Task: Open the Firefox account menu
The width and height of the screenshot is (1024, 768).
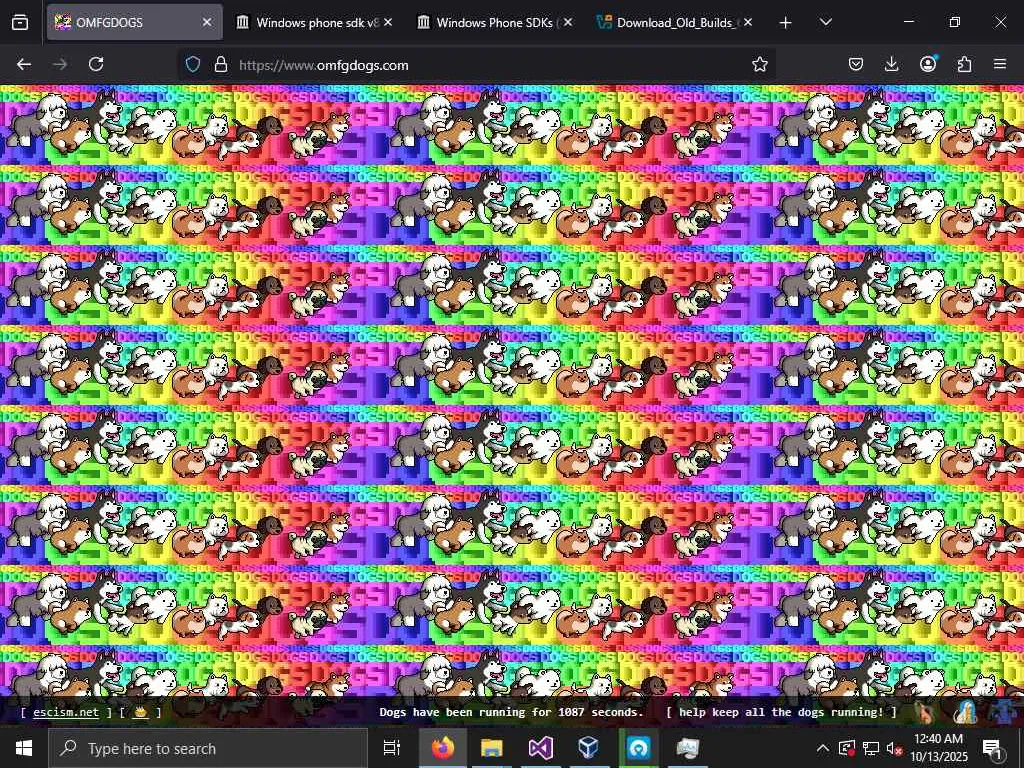Action: click(928, 64)
